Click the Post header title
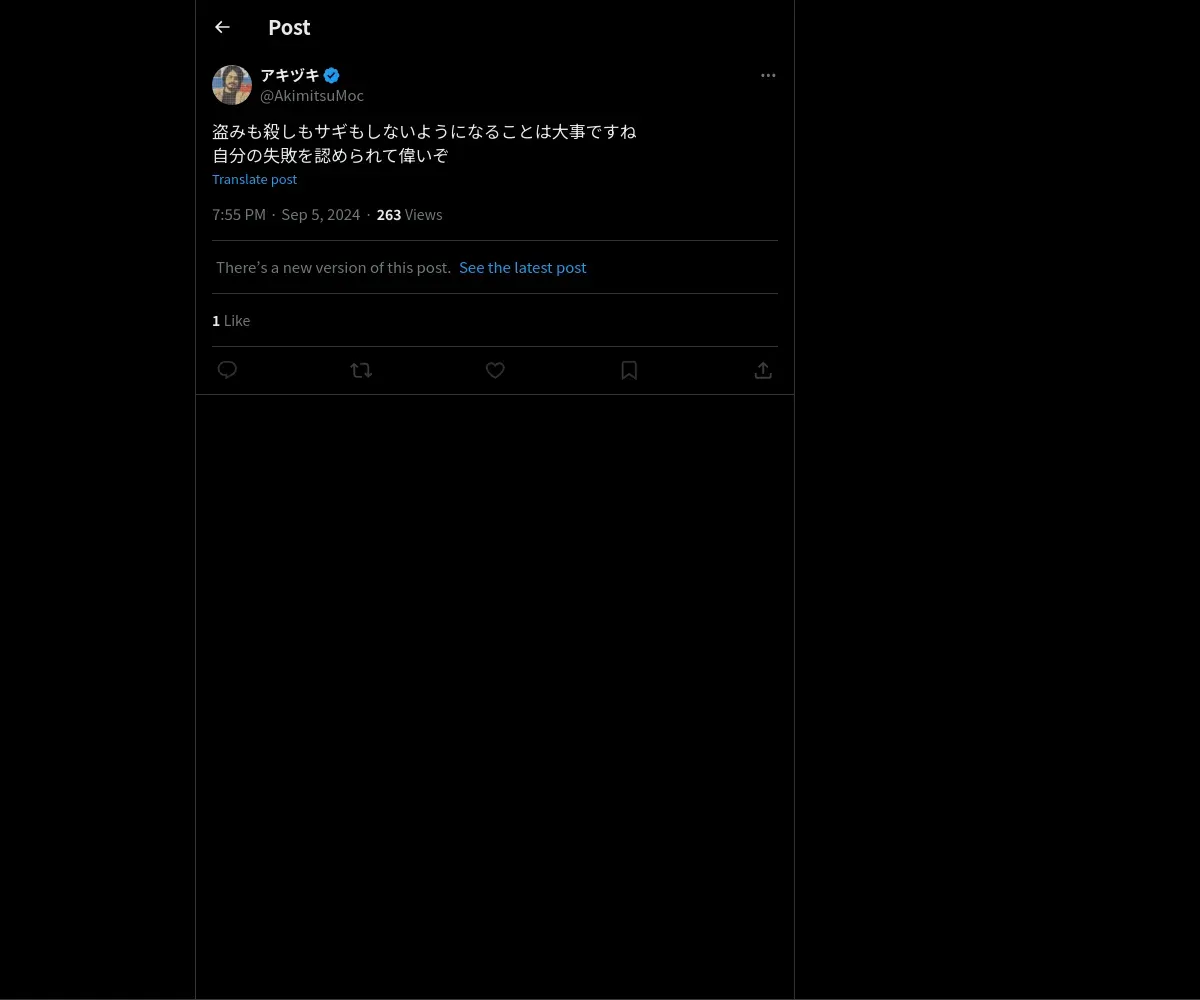 (289, 27)
